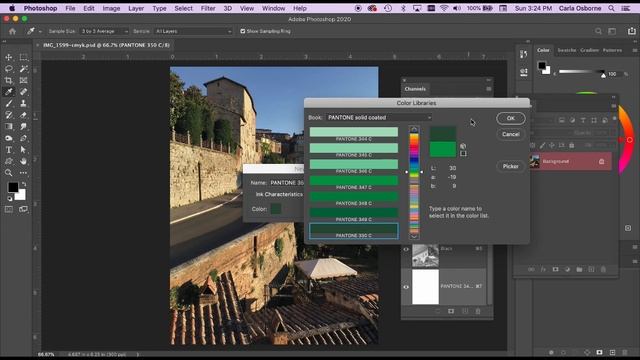
Task: Open the Filter menu
Action: (208, 8)
